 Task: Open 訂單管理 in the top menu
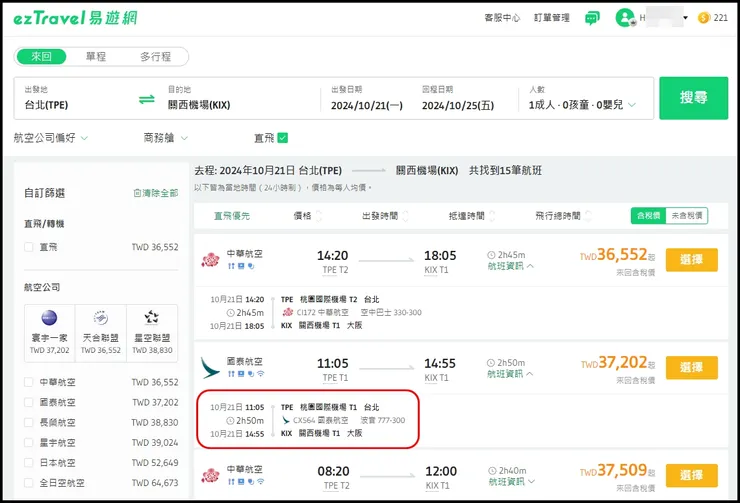(x=552, y=18)
